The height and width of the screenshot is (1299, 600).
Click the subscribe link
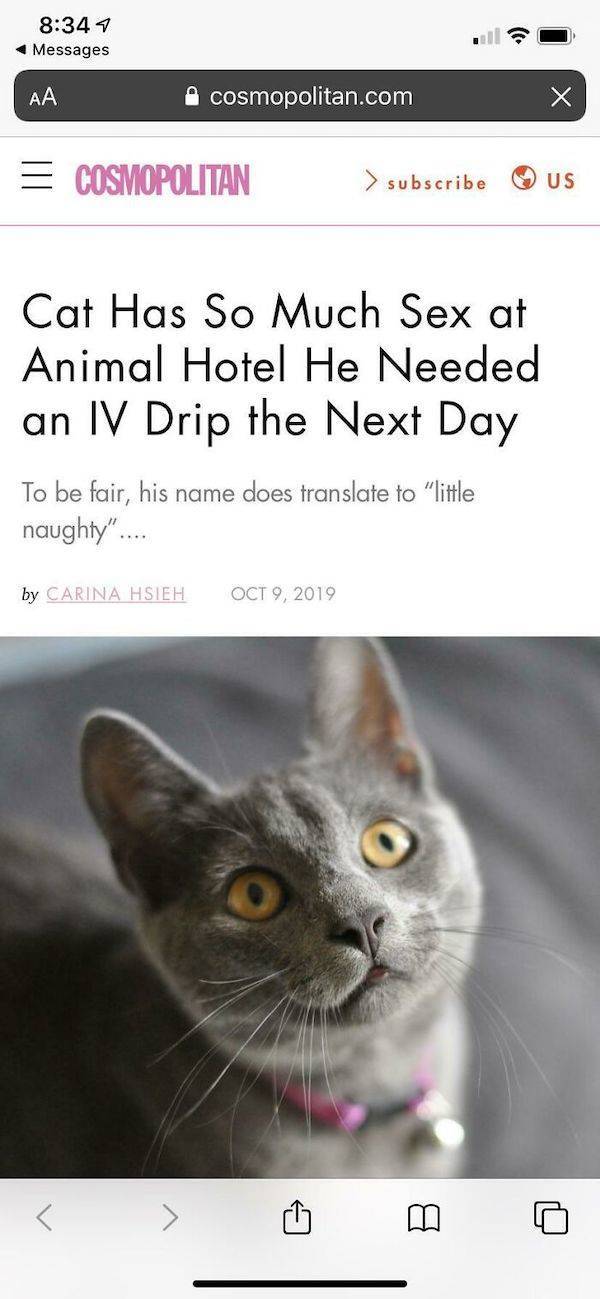pyautogui.click(x=425, y=181)
